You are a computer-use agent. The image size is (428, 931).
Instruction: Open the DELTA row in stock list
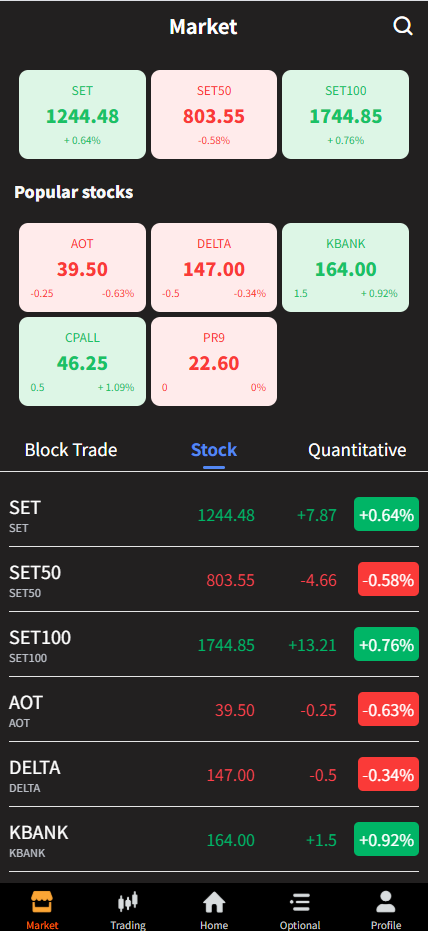click(x=214, y=774)
